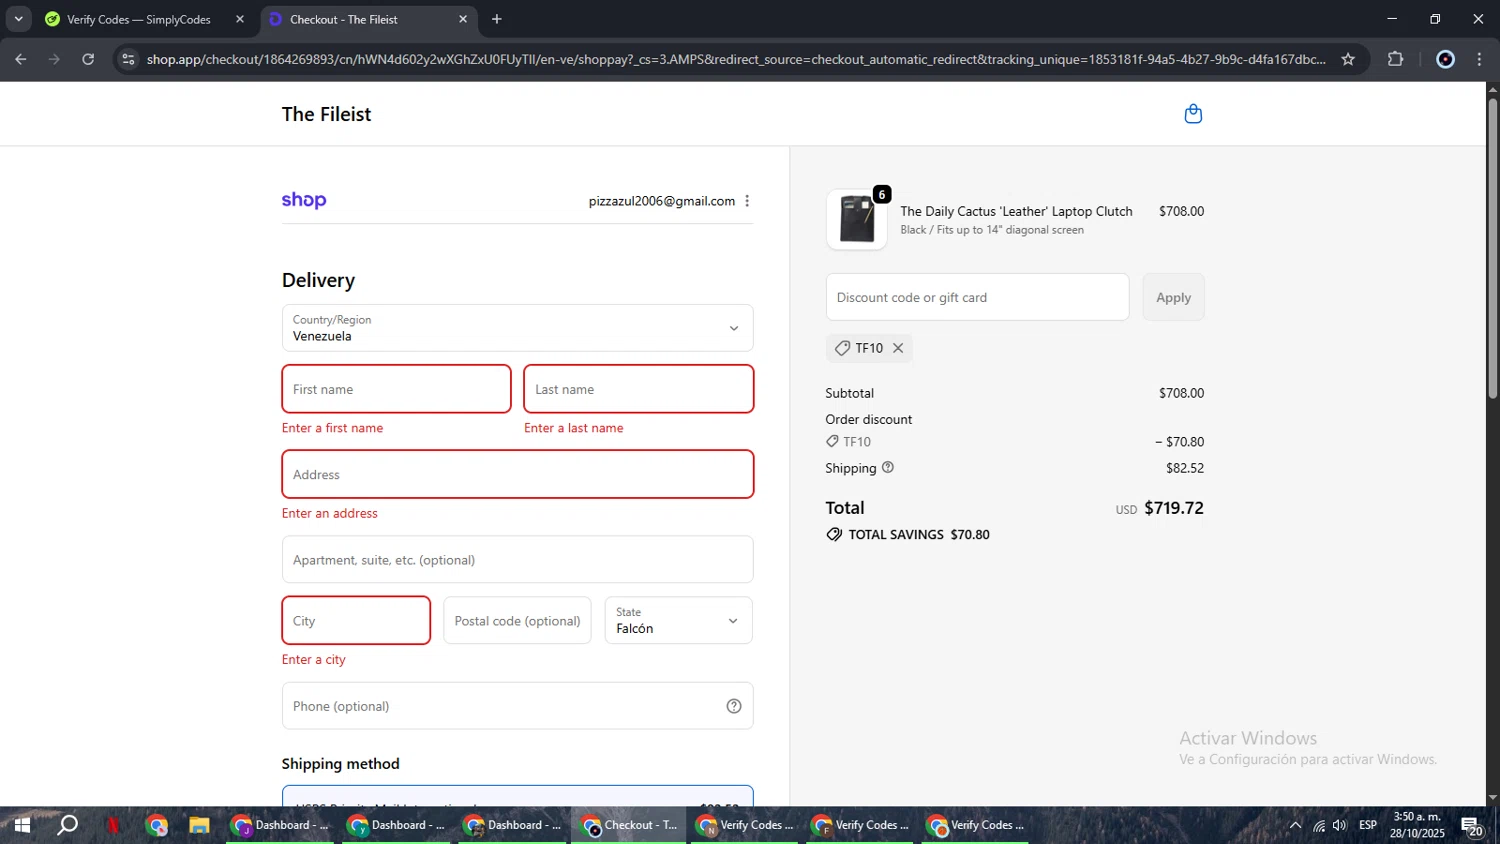The width and height of the screenshot is (1500, 844).
Task: Show shipping cost info tooltip
Action: click(x=887, y=467)
